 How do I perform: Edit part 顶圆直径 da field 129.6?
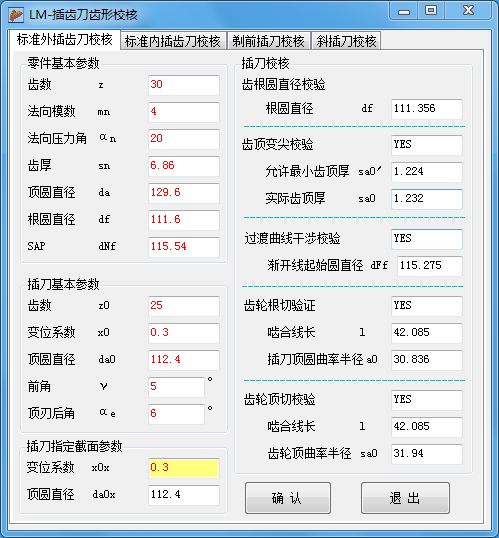[x=184, y=193]
